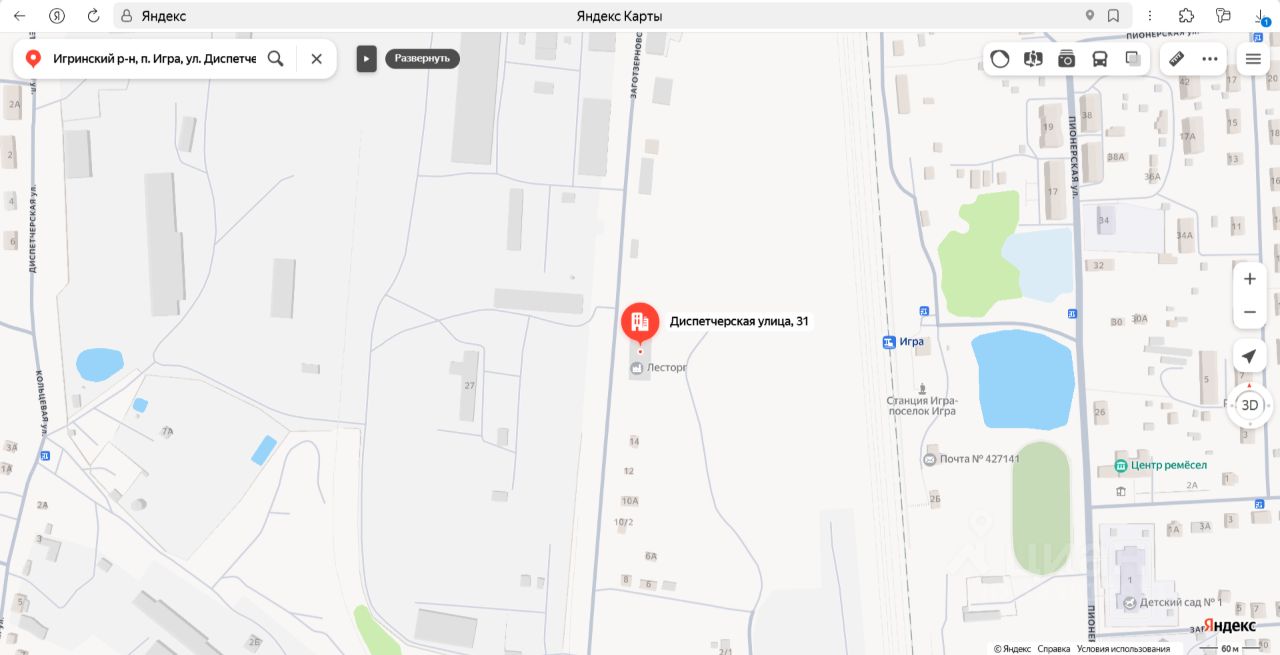This screenshot has width=1280, height=655.
Task: Switch map to 3D tilt mode
Action: point(1250,405)
